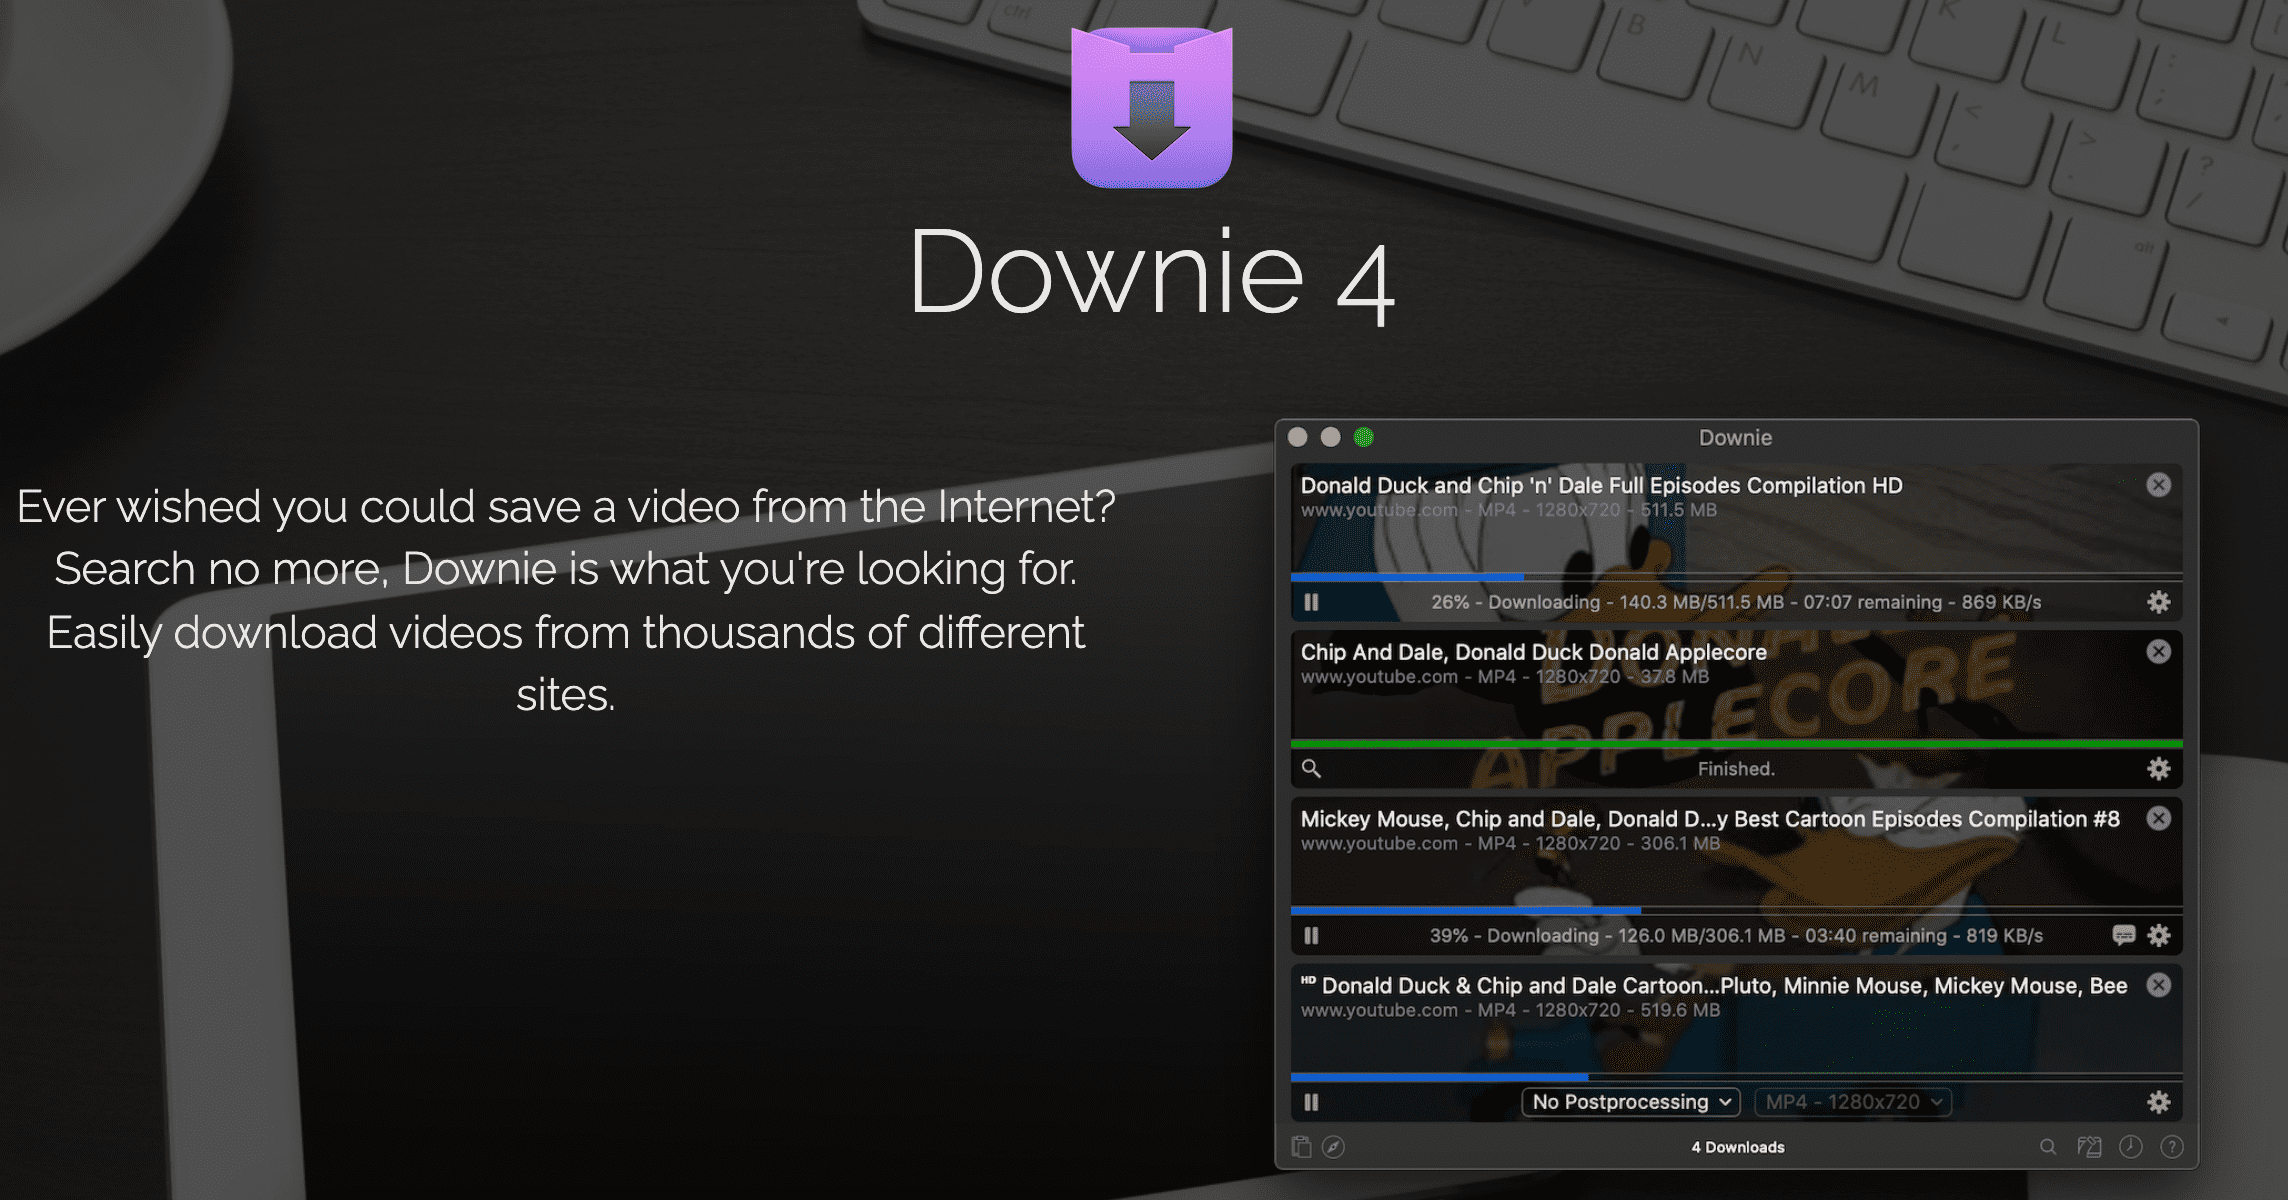Expand the No Postprocessing dropdown

pos(1630,1102)
